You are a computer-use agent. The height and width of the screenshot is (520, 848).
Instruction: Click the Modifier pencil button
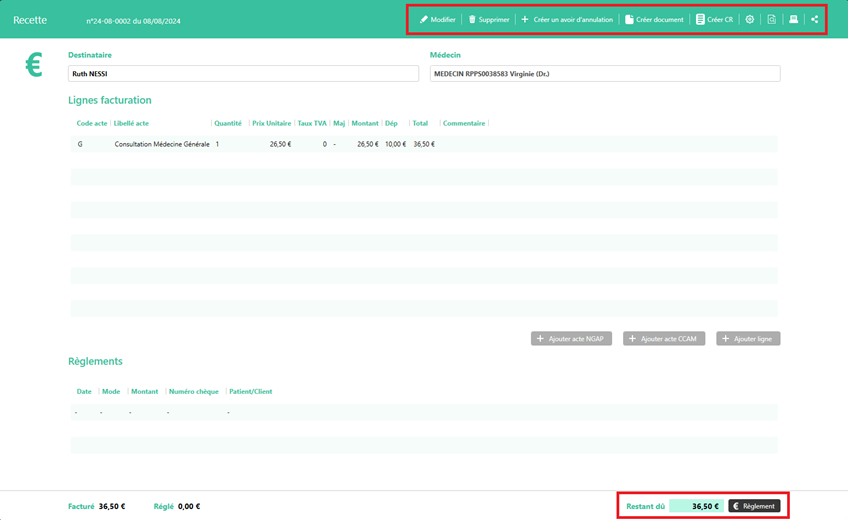tap(437, 20)
